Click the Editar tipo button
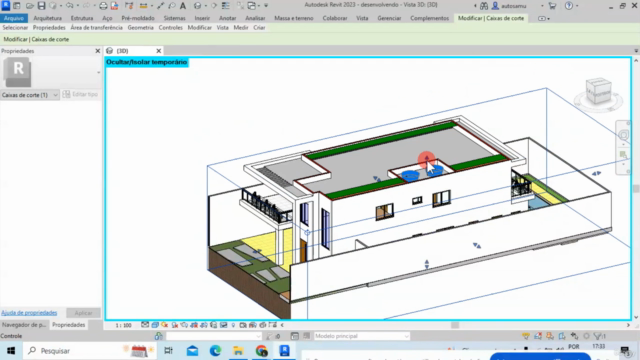The width and height of the screenshot is (640, 360). point(81,94)
